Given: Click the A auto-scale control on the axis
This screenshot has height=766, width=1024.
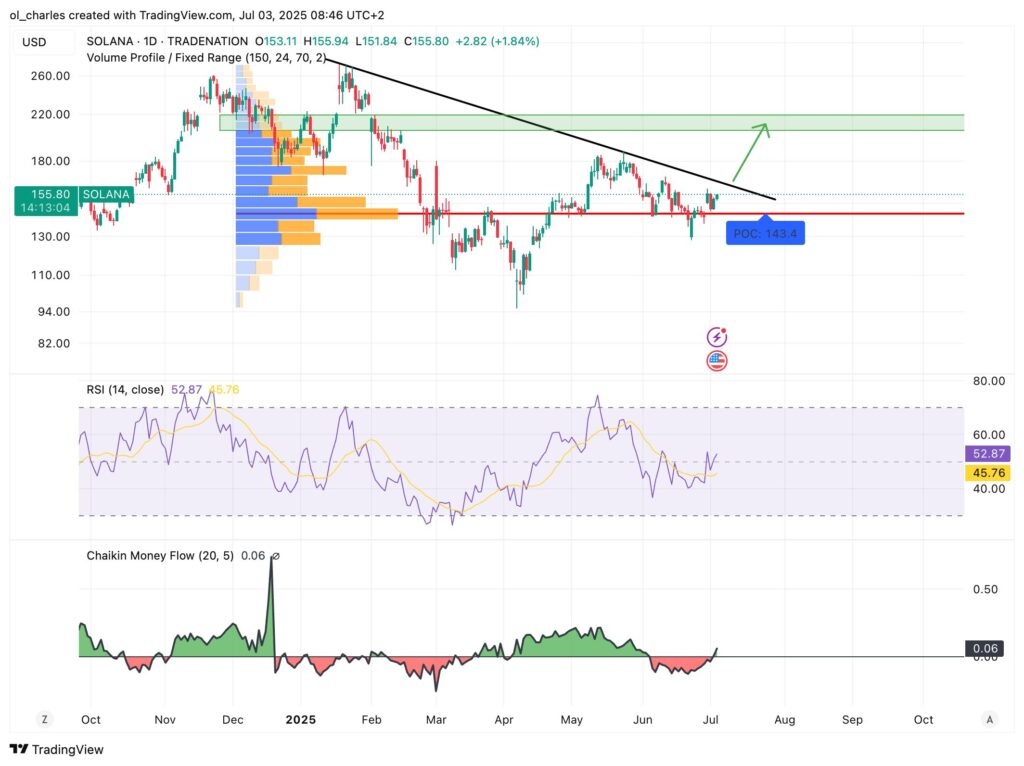Looking at the screenshot, I should [989, 719].
